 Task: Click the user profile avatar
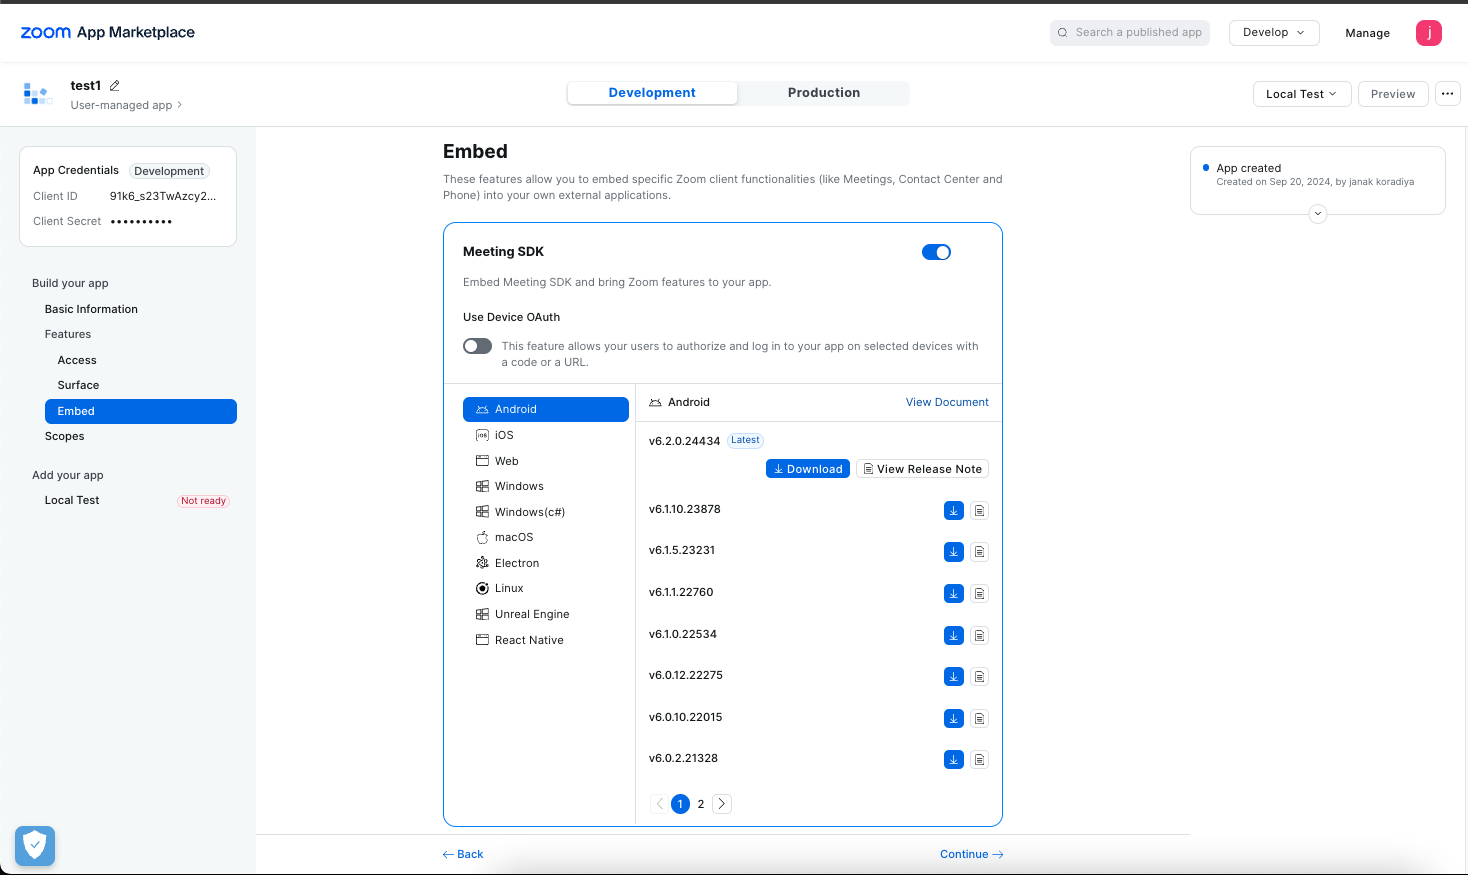[x=1429, y=33]
